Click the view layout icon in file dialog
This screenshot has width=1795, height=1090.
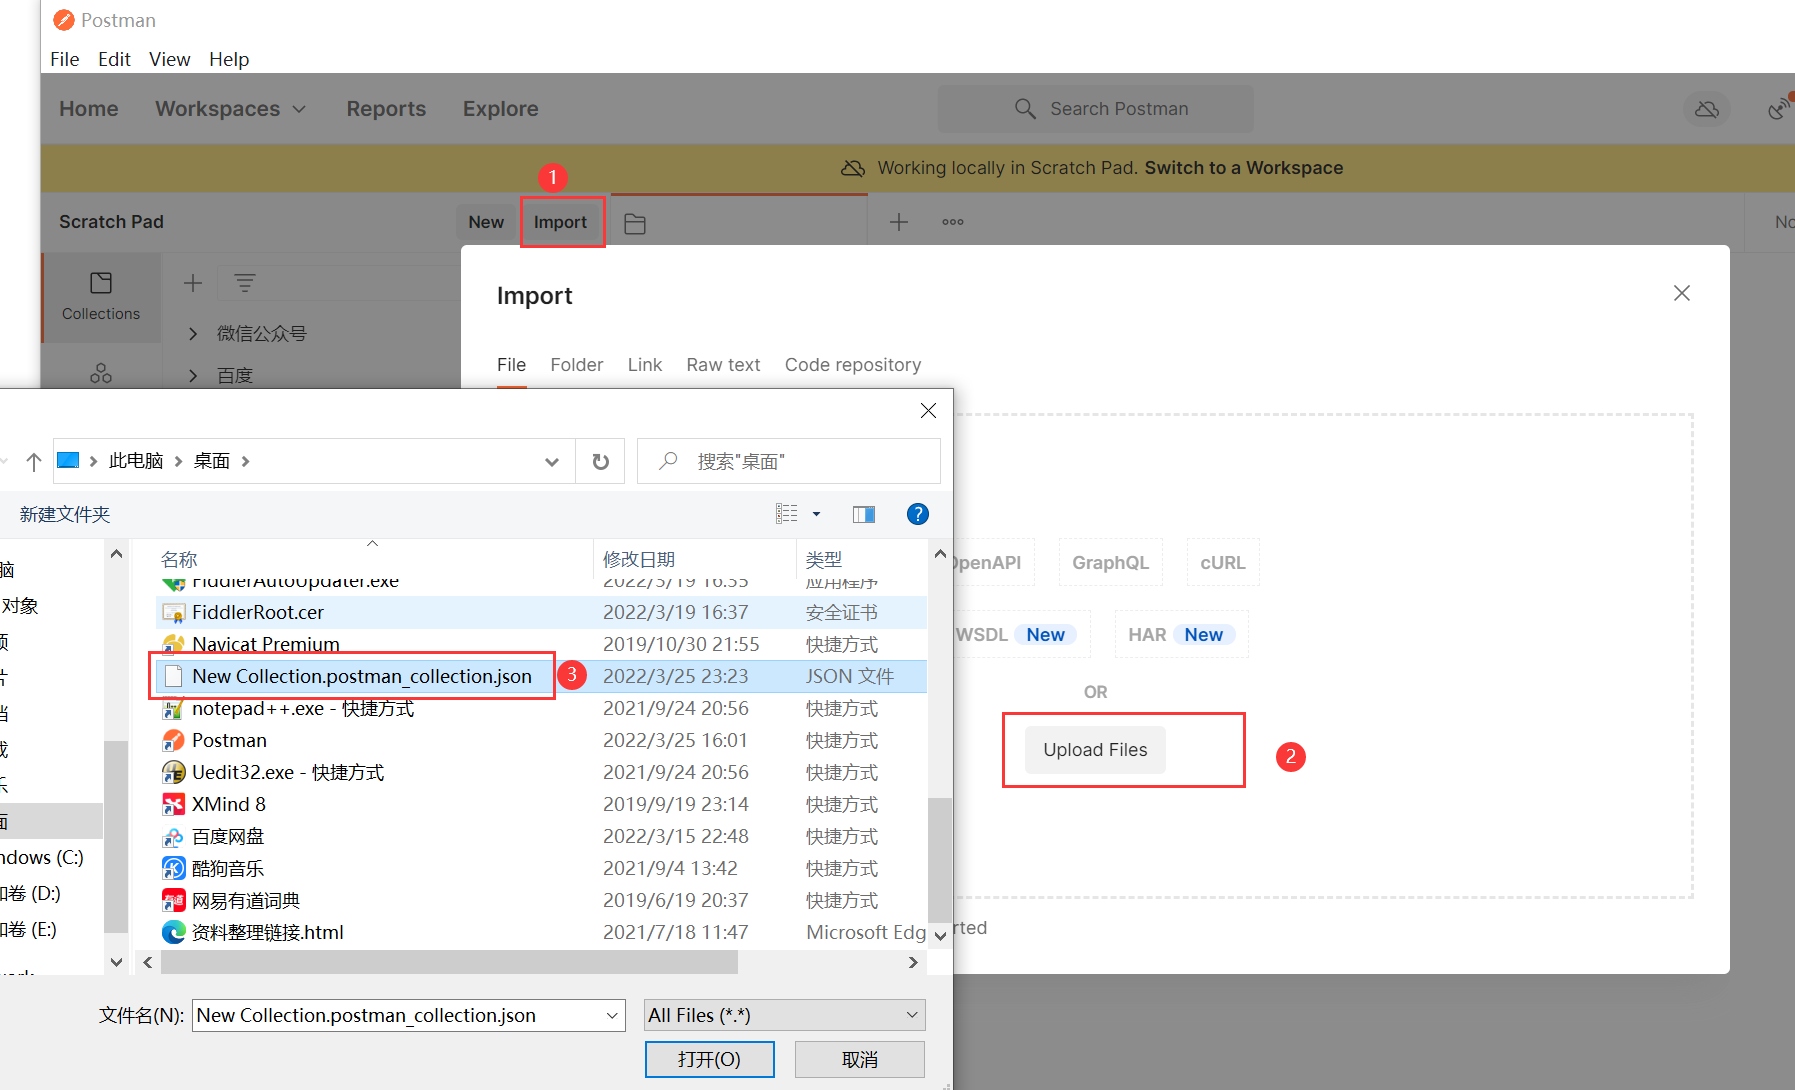pos(787,514)
